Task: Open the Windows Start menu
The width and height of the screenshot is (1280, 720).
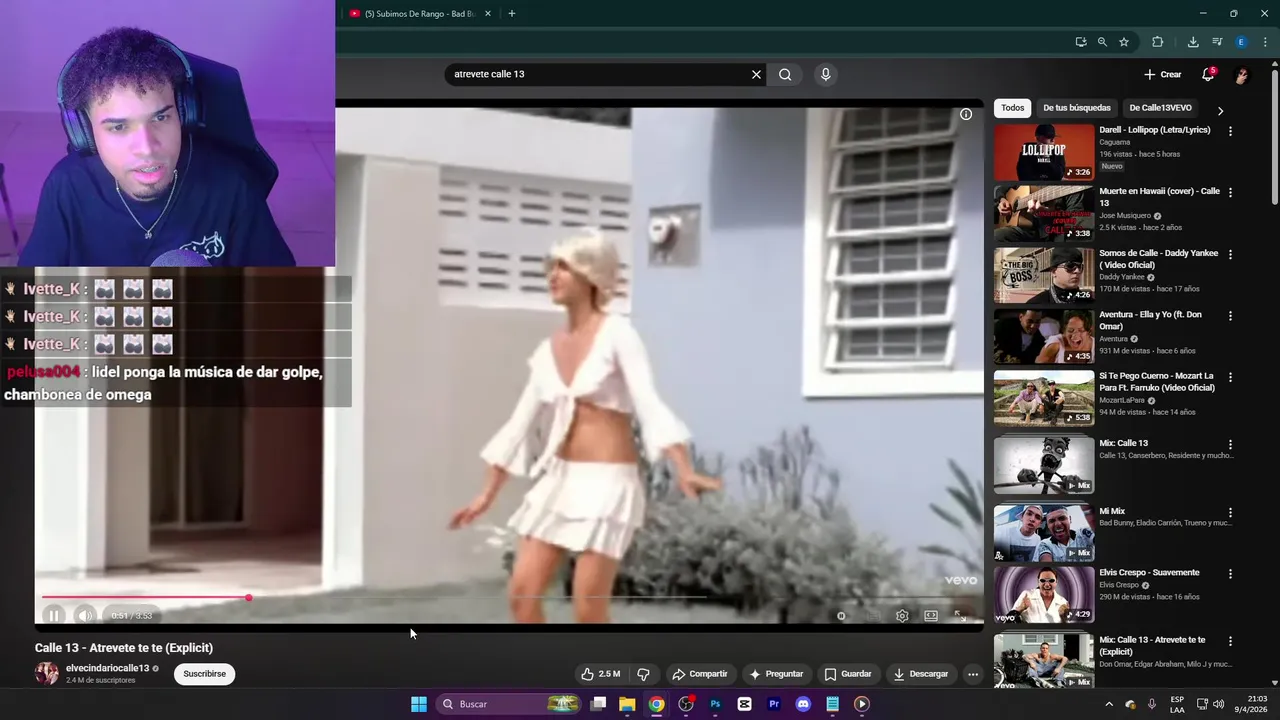Action: click(x=419, y=704)
